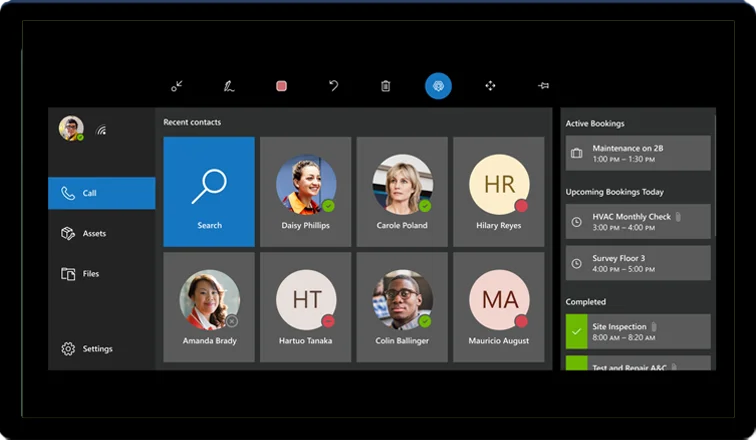
Task: Click Hartuo Tanaka's do-not-disturb status badge
Action: coord(328,321)
